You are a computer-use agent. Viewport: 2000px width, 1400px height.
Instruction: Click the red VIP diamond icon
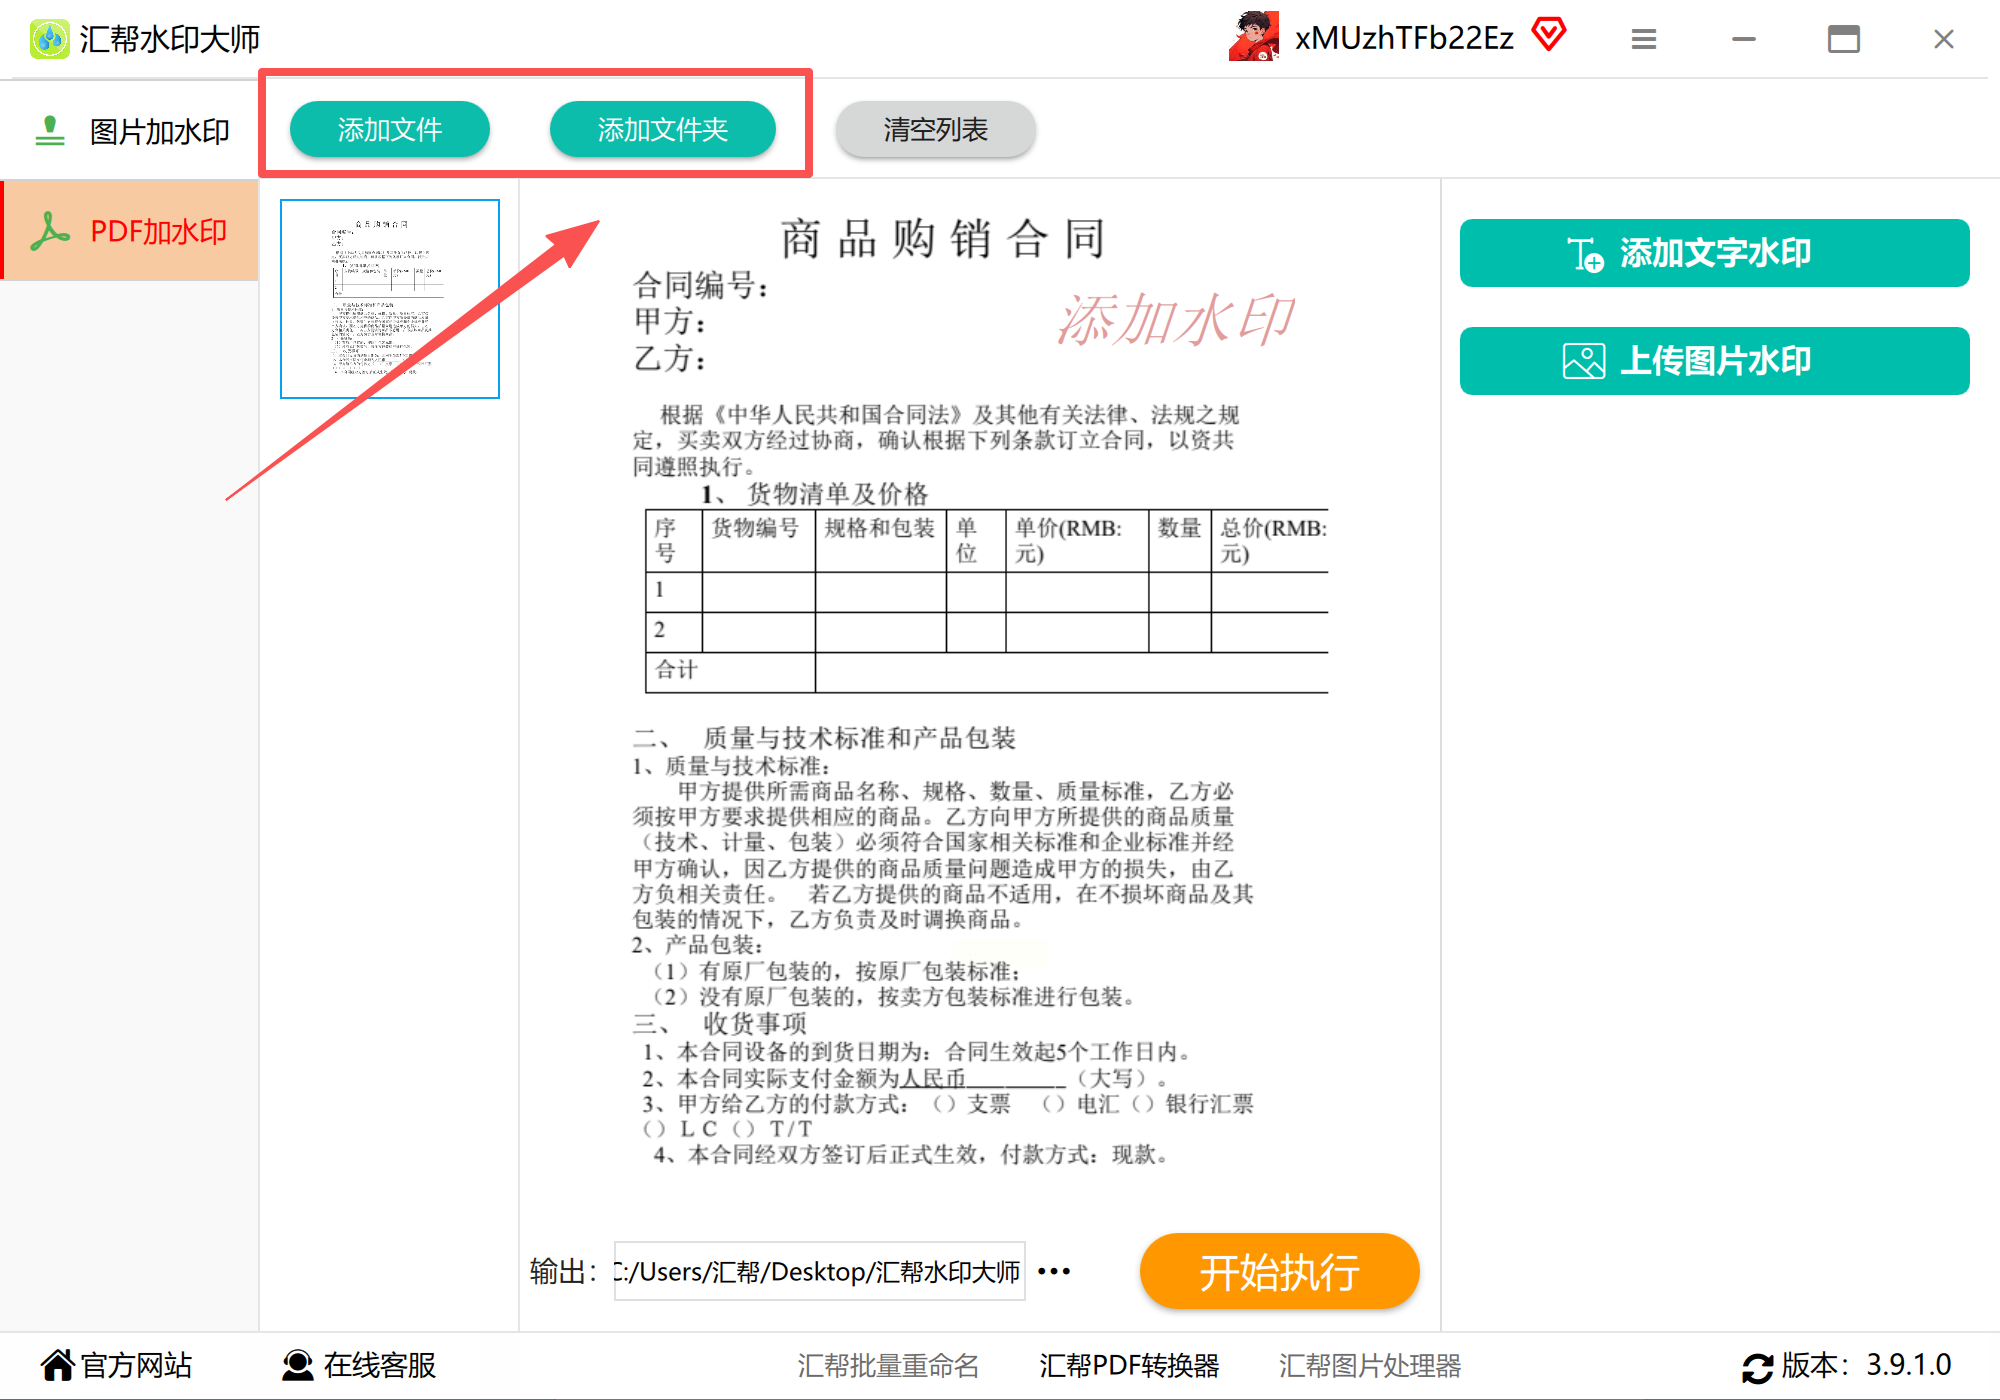click(1548, 35)
